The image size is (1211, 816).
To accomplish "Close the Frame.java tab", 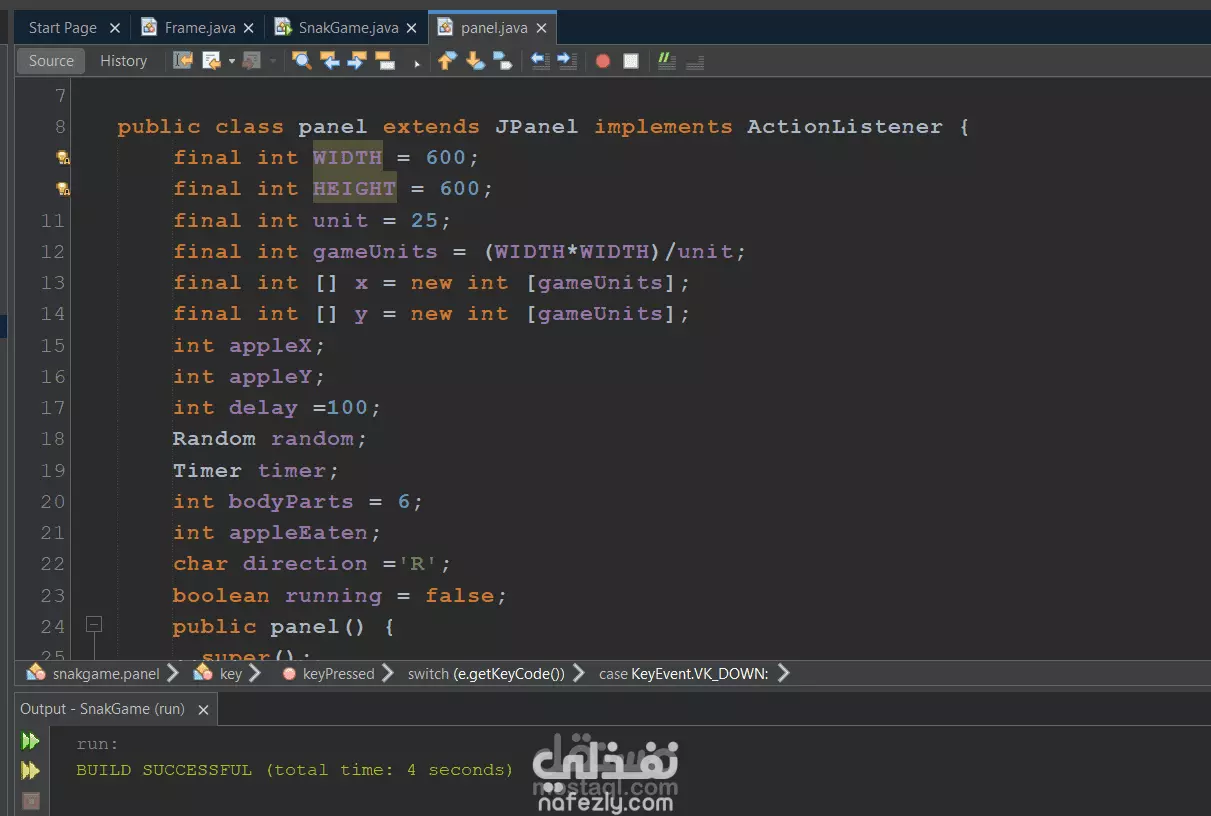I will click(x=248, y=28).
